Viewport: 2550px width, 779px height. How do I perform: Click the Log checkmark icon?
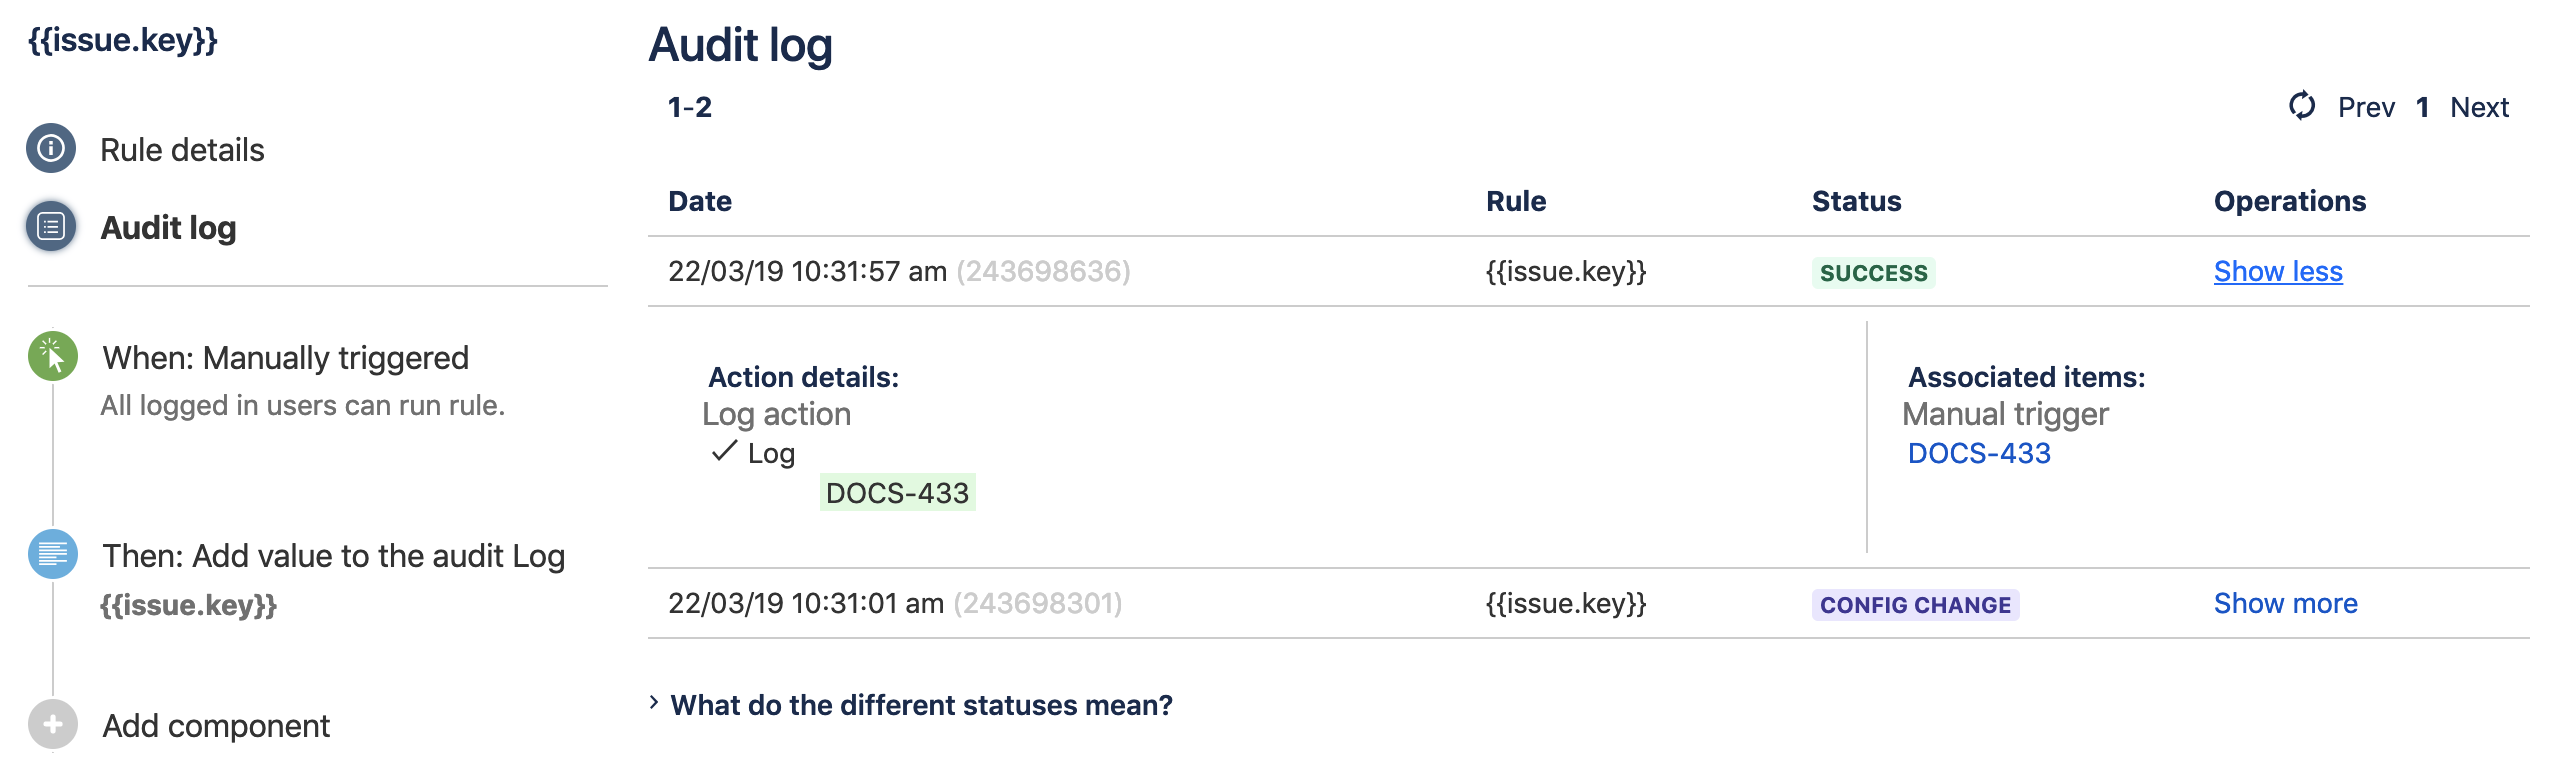point(724,452)
